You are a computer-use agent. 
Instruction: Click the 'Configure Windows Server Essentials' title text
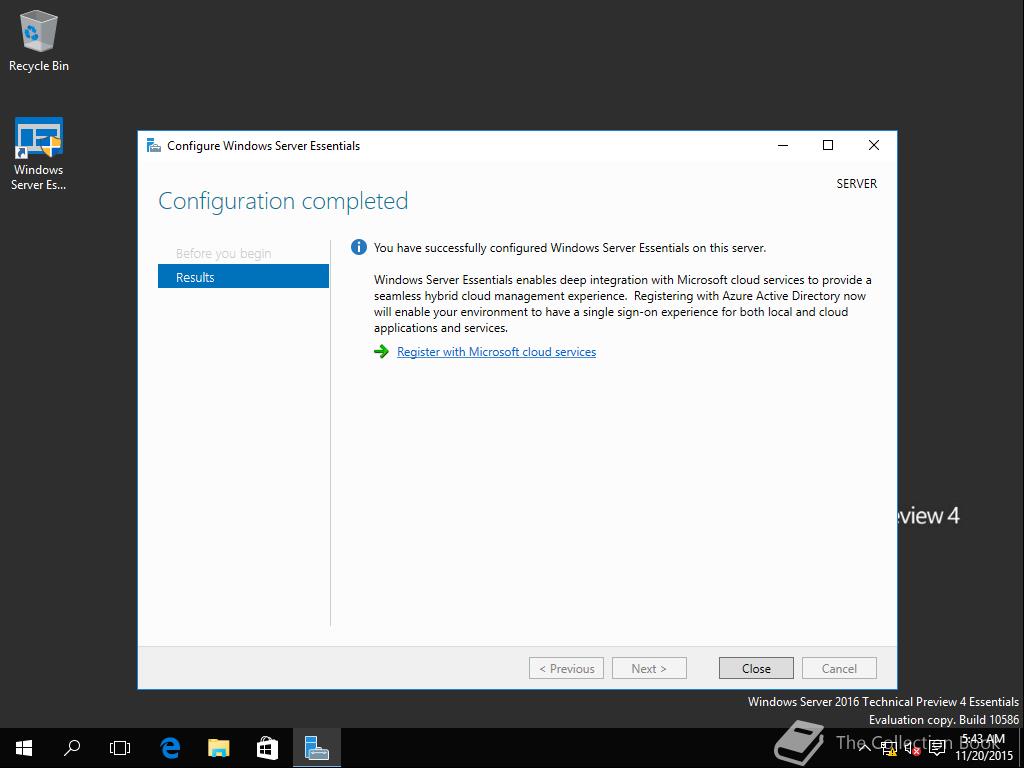coord(263,146)
